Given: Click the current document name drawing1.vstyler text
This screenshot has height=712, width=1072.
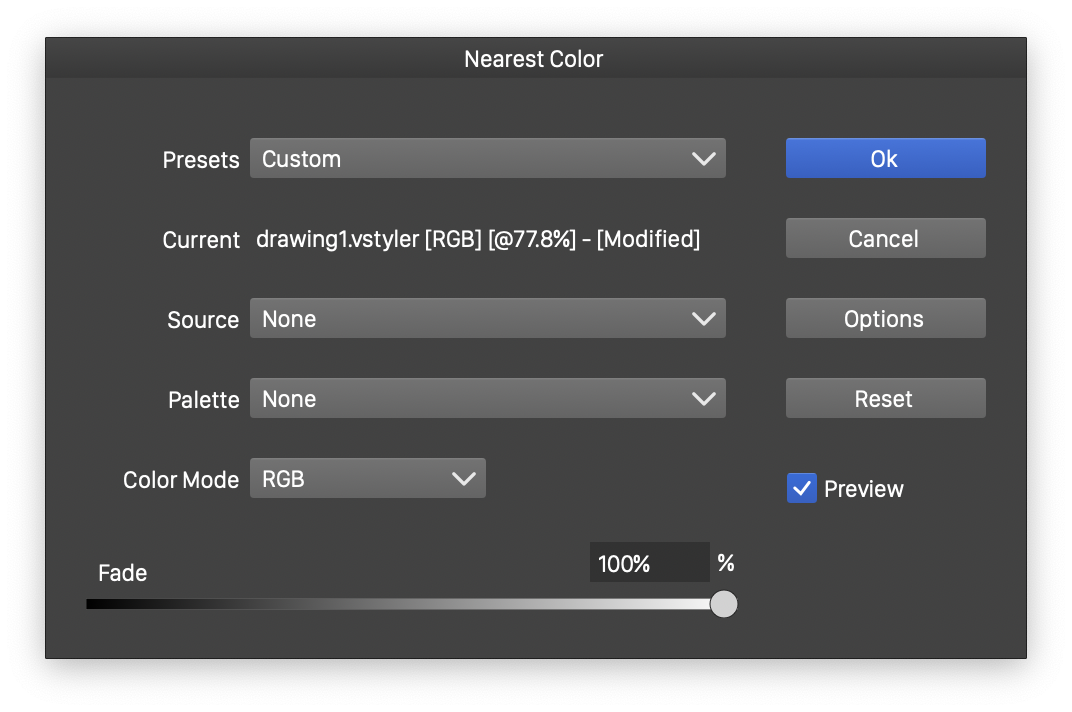Looking at the screenshot, I should 336,239.
